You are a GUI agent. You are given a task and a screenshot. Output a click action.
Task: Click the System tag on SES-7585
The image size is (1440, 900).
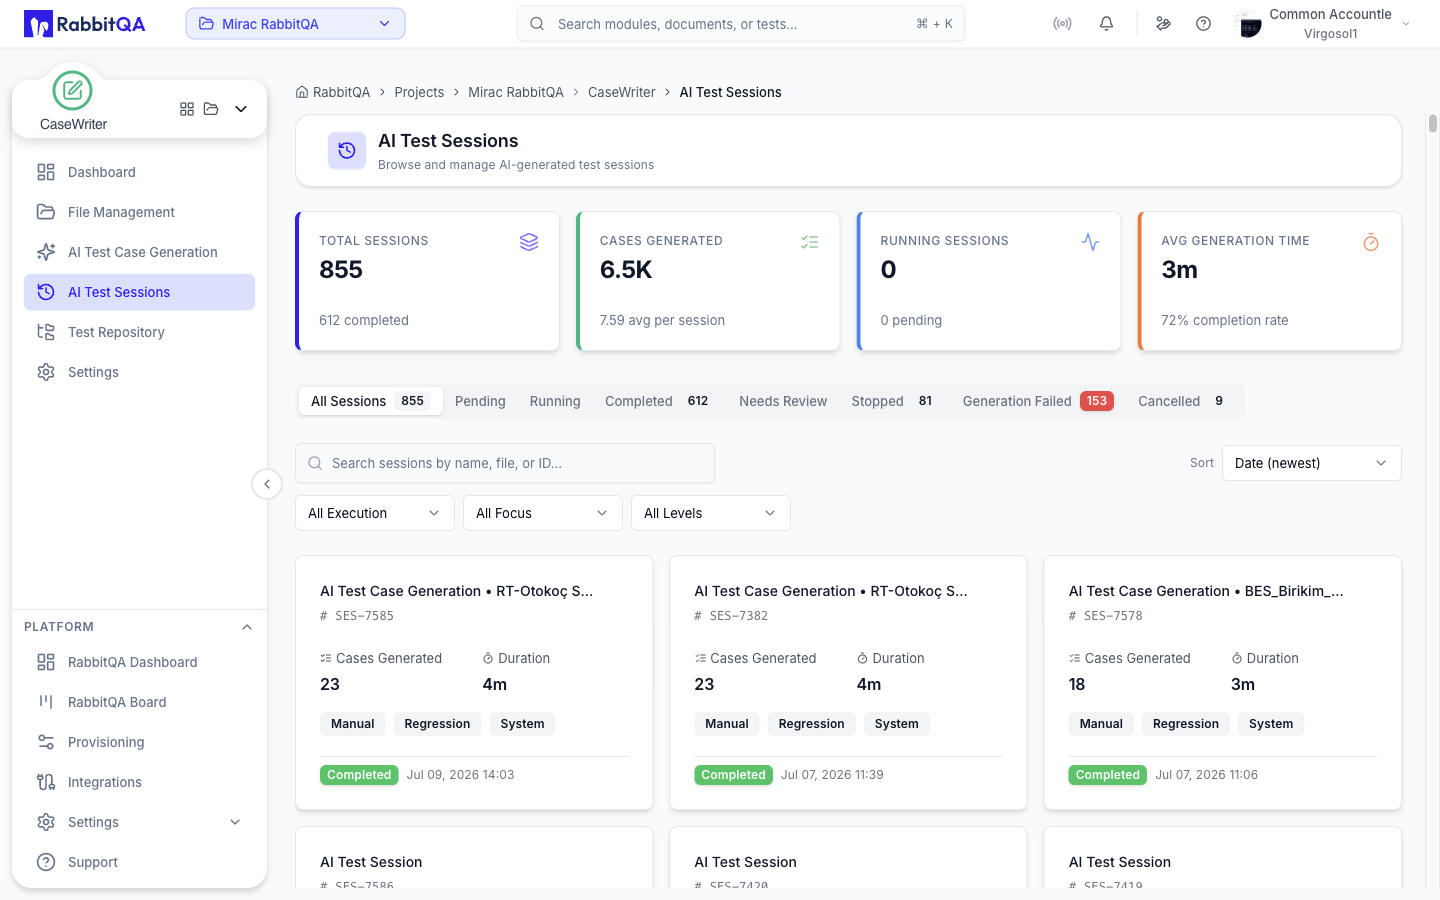(522, 724)
